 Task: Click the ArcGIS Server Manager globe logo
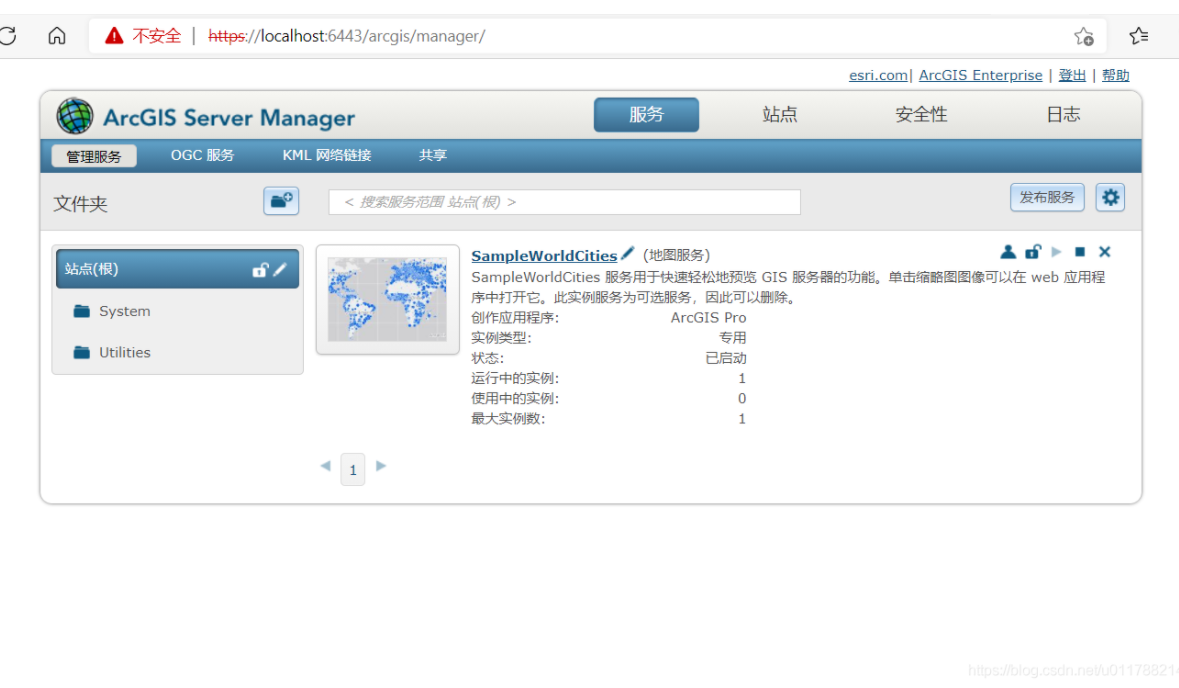click(x=73, y=116)
